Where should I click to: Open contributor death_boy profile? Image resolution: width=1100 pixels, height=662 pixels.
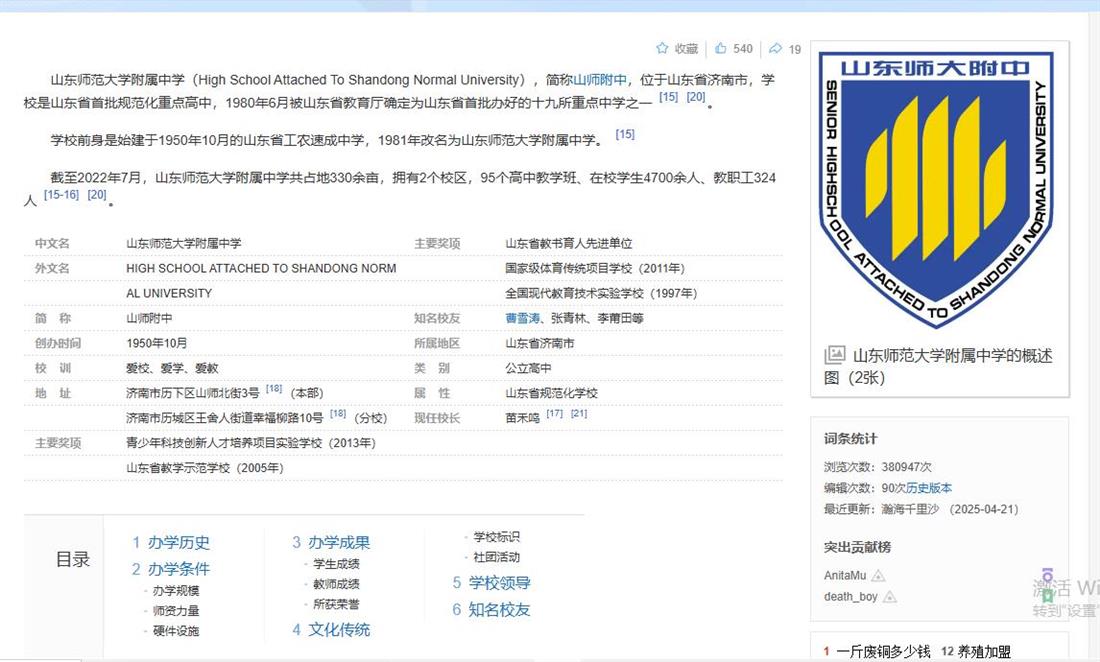coord(850,597)
